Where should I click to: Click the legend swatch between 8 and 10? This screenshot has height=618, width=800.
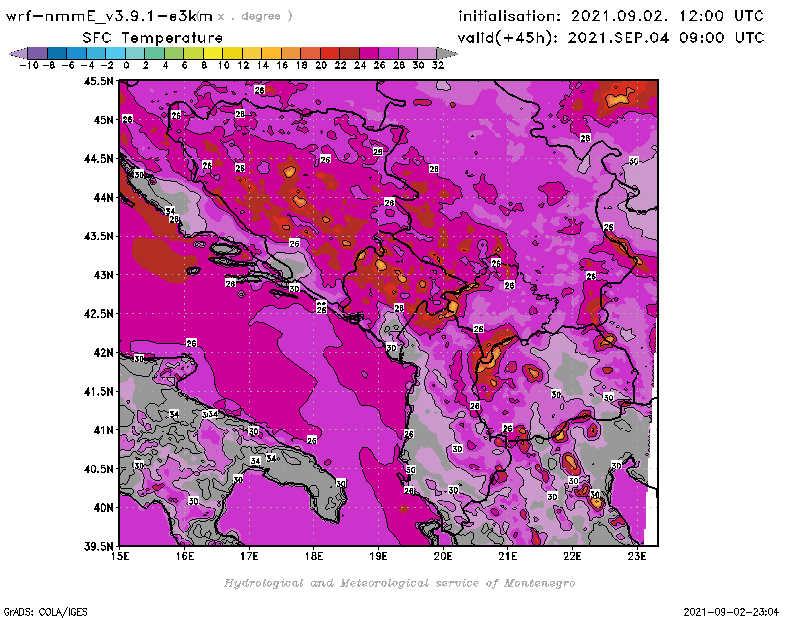pos(213,53)
